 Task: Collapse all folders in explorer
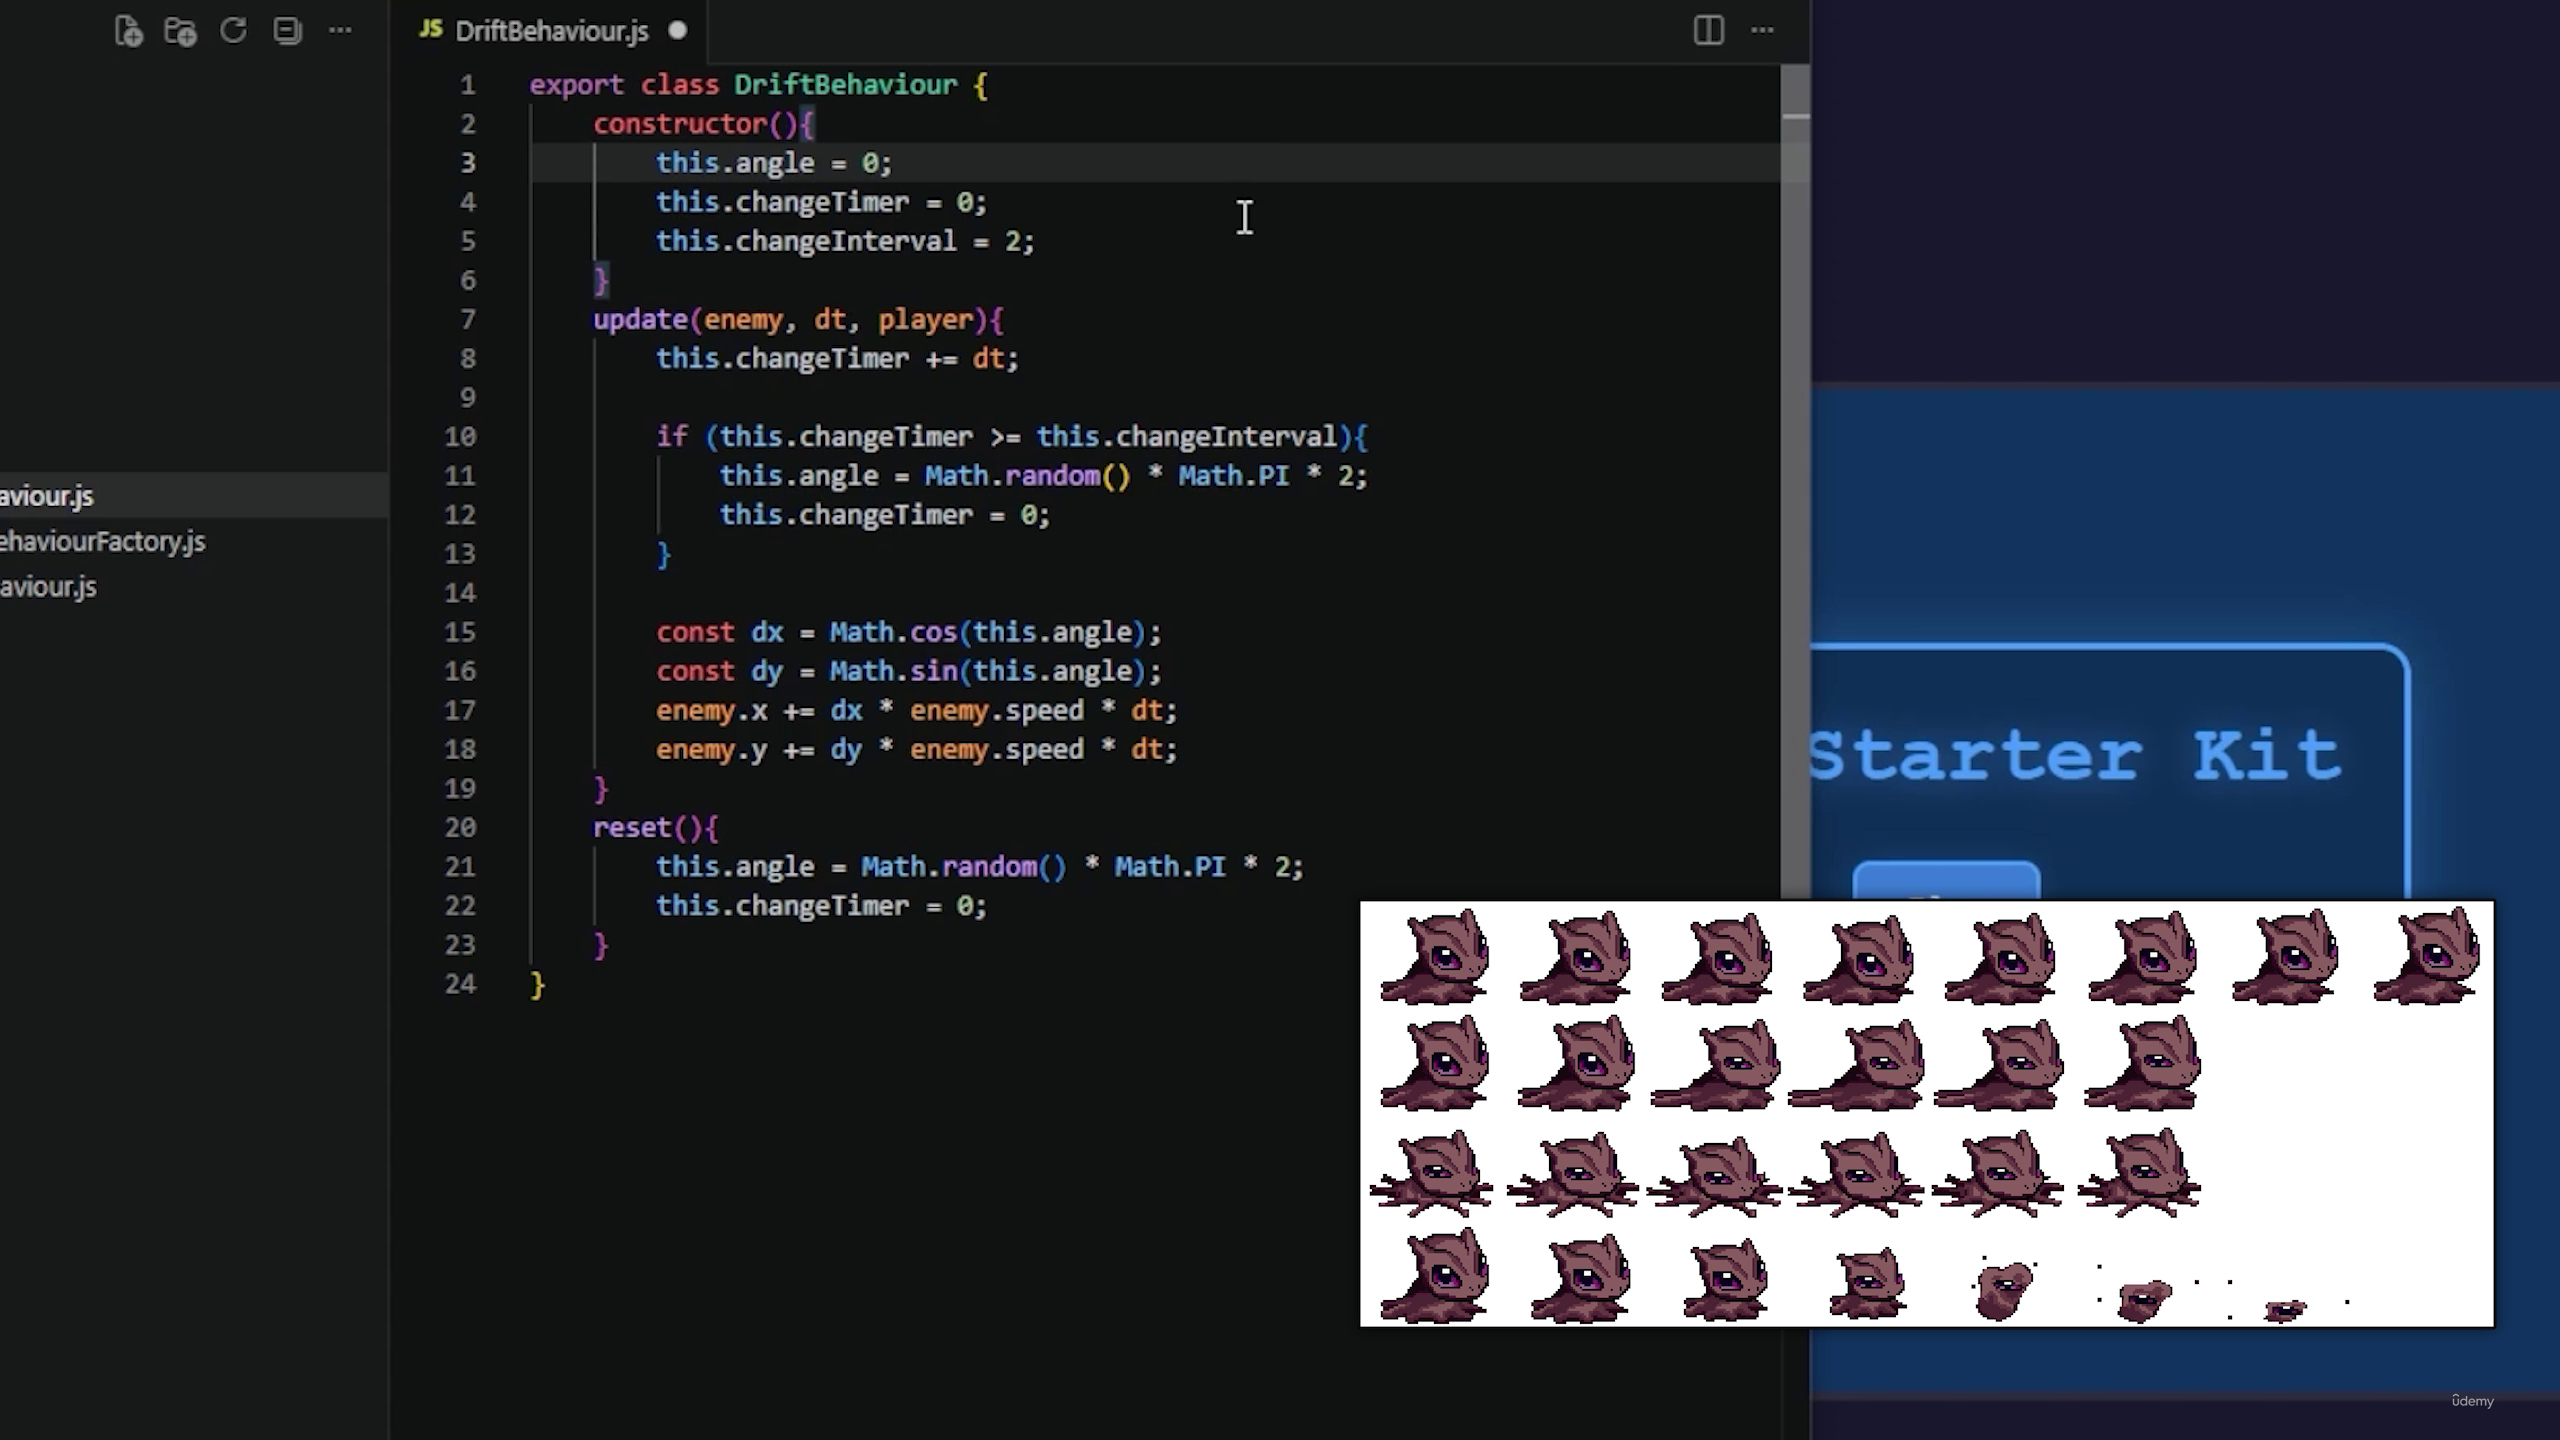(x=288, y=30)
